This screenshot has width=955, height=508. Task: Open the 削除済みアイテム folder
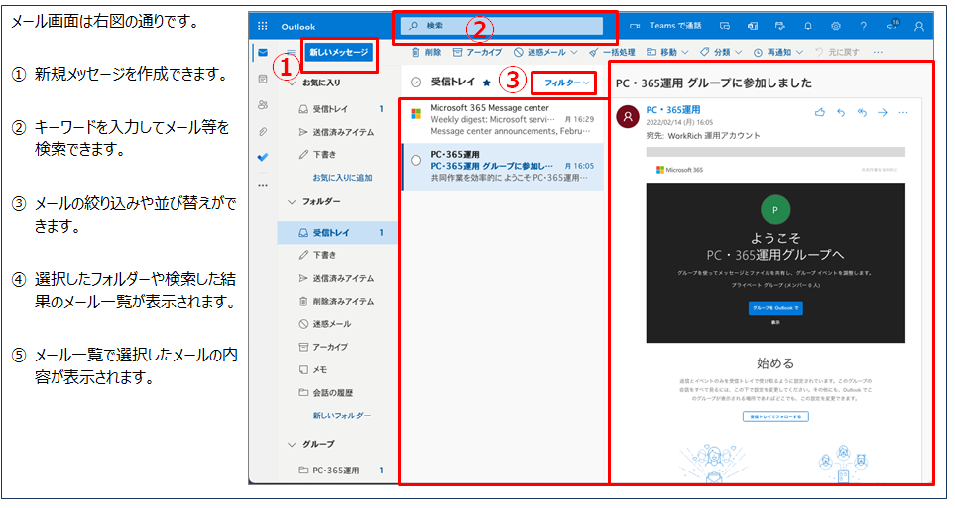point(337,302)
